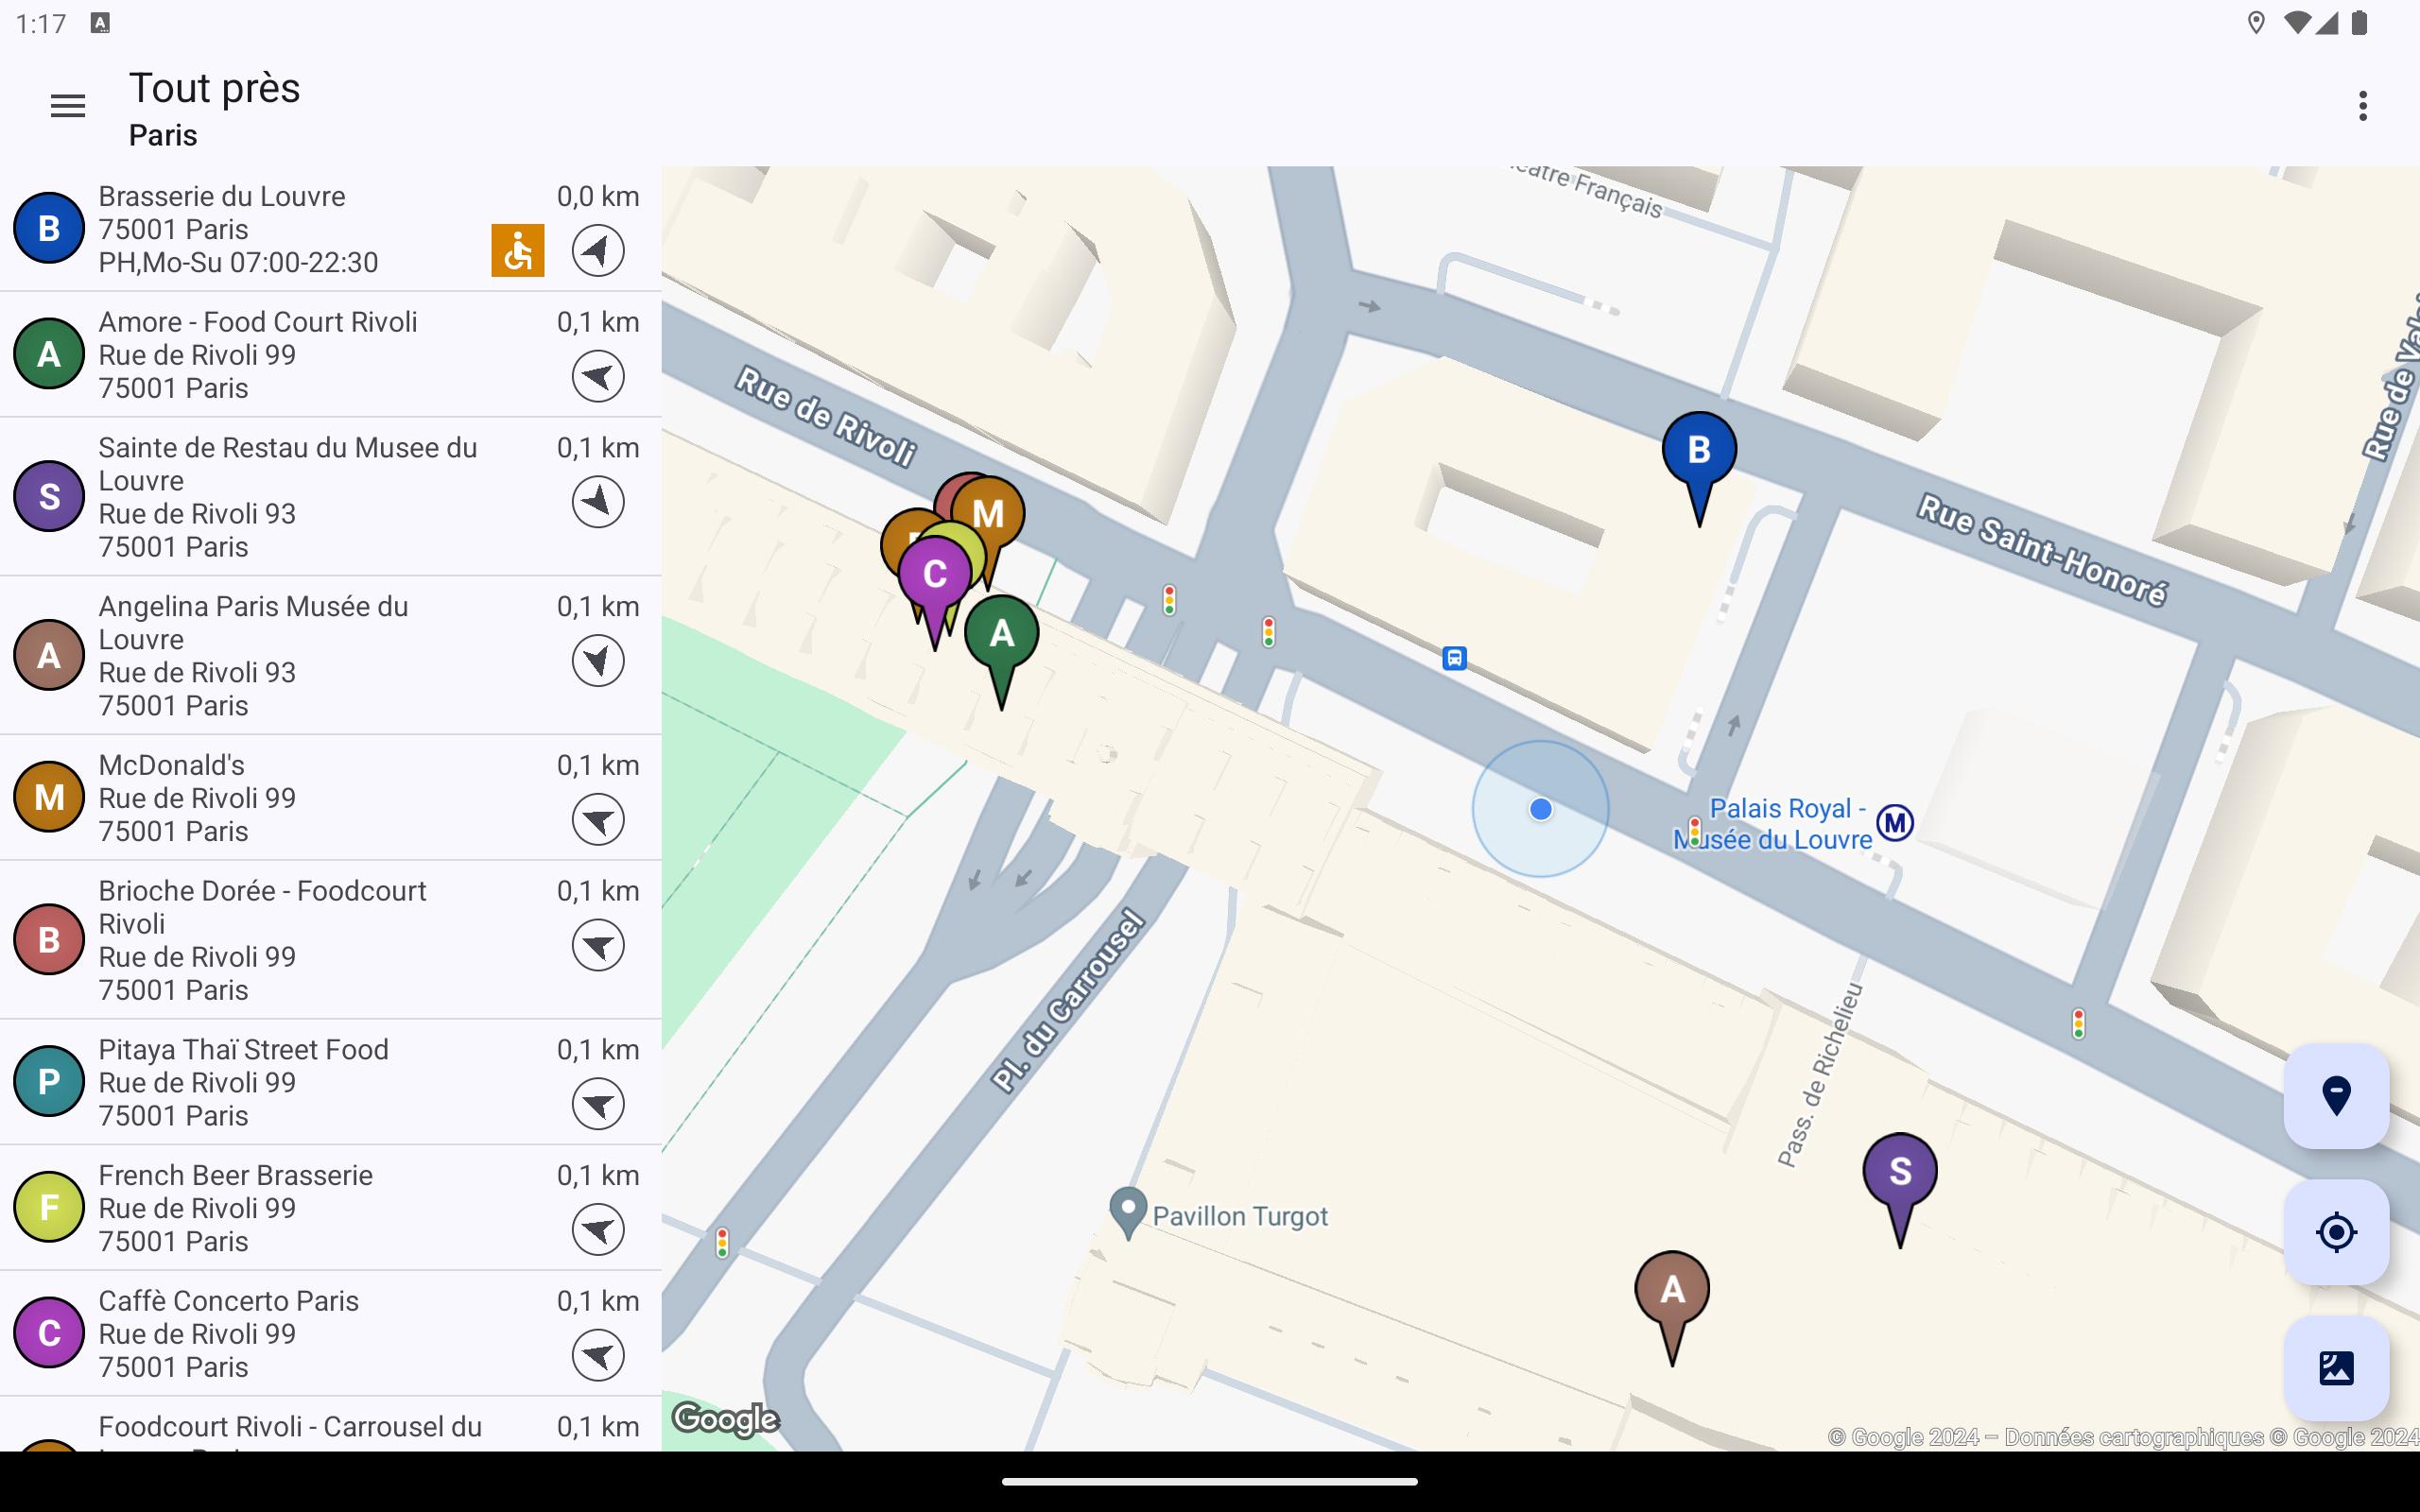Image resolution: width=2420 pixels, height=1512 pixels.
Task: Click teal P avatar for Pitaya
Action: point(48,1082)
